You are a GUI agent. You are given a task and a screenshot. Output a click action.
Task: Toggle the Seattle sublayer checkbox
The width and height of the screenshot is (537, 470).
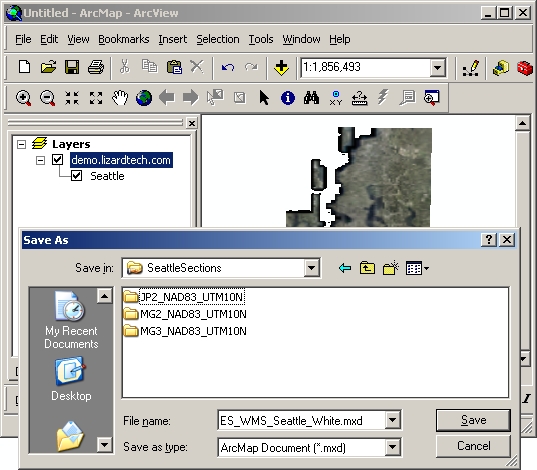[76, 176]
